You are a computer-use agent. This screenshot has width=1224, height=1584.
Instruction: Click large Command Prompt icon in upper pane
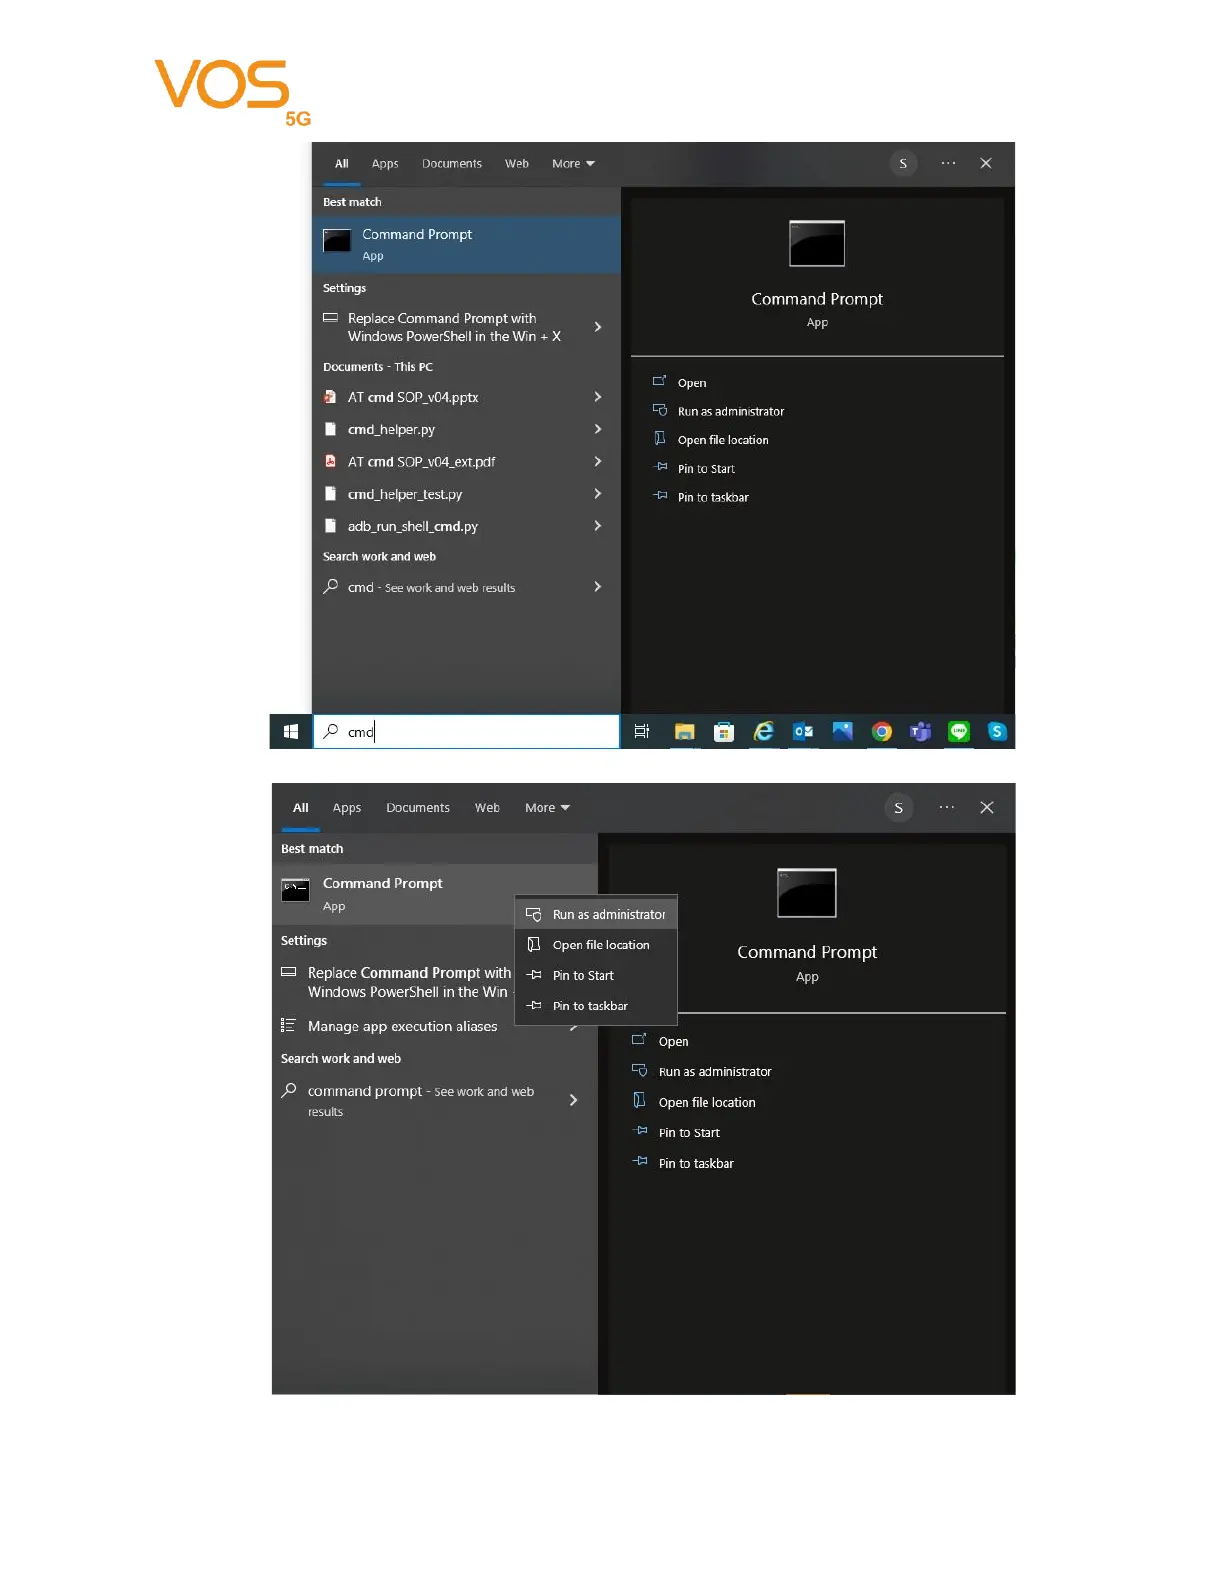(x=817, y=244)
